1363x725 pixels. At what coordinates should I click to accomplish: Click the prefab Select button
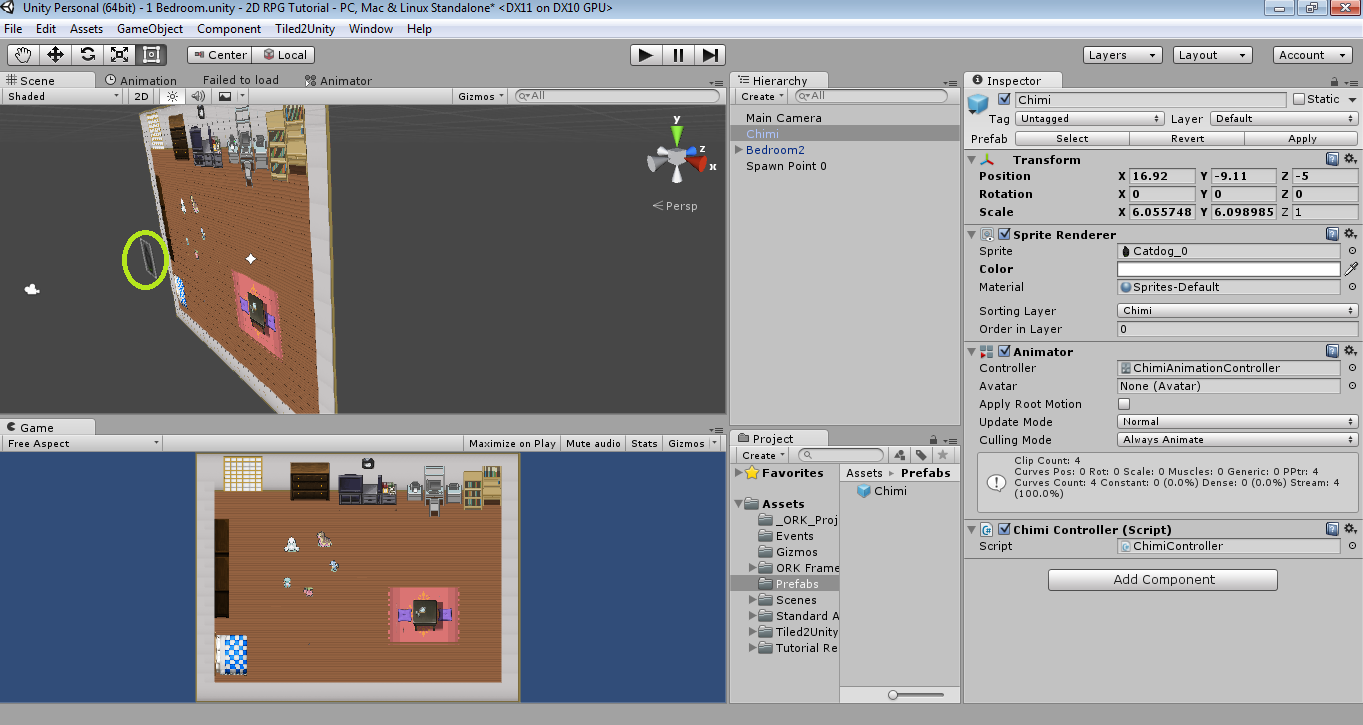tap(1072, 139)
